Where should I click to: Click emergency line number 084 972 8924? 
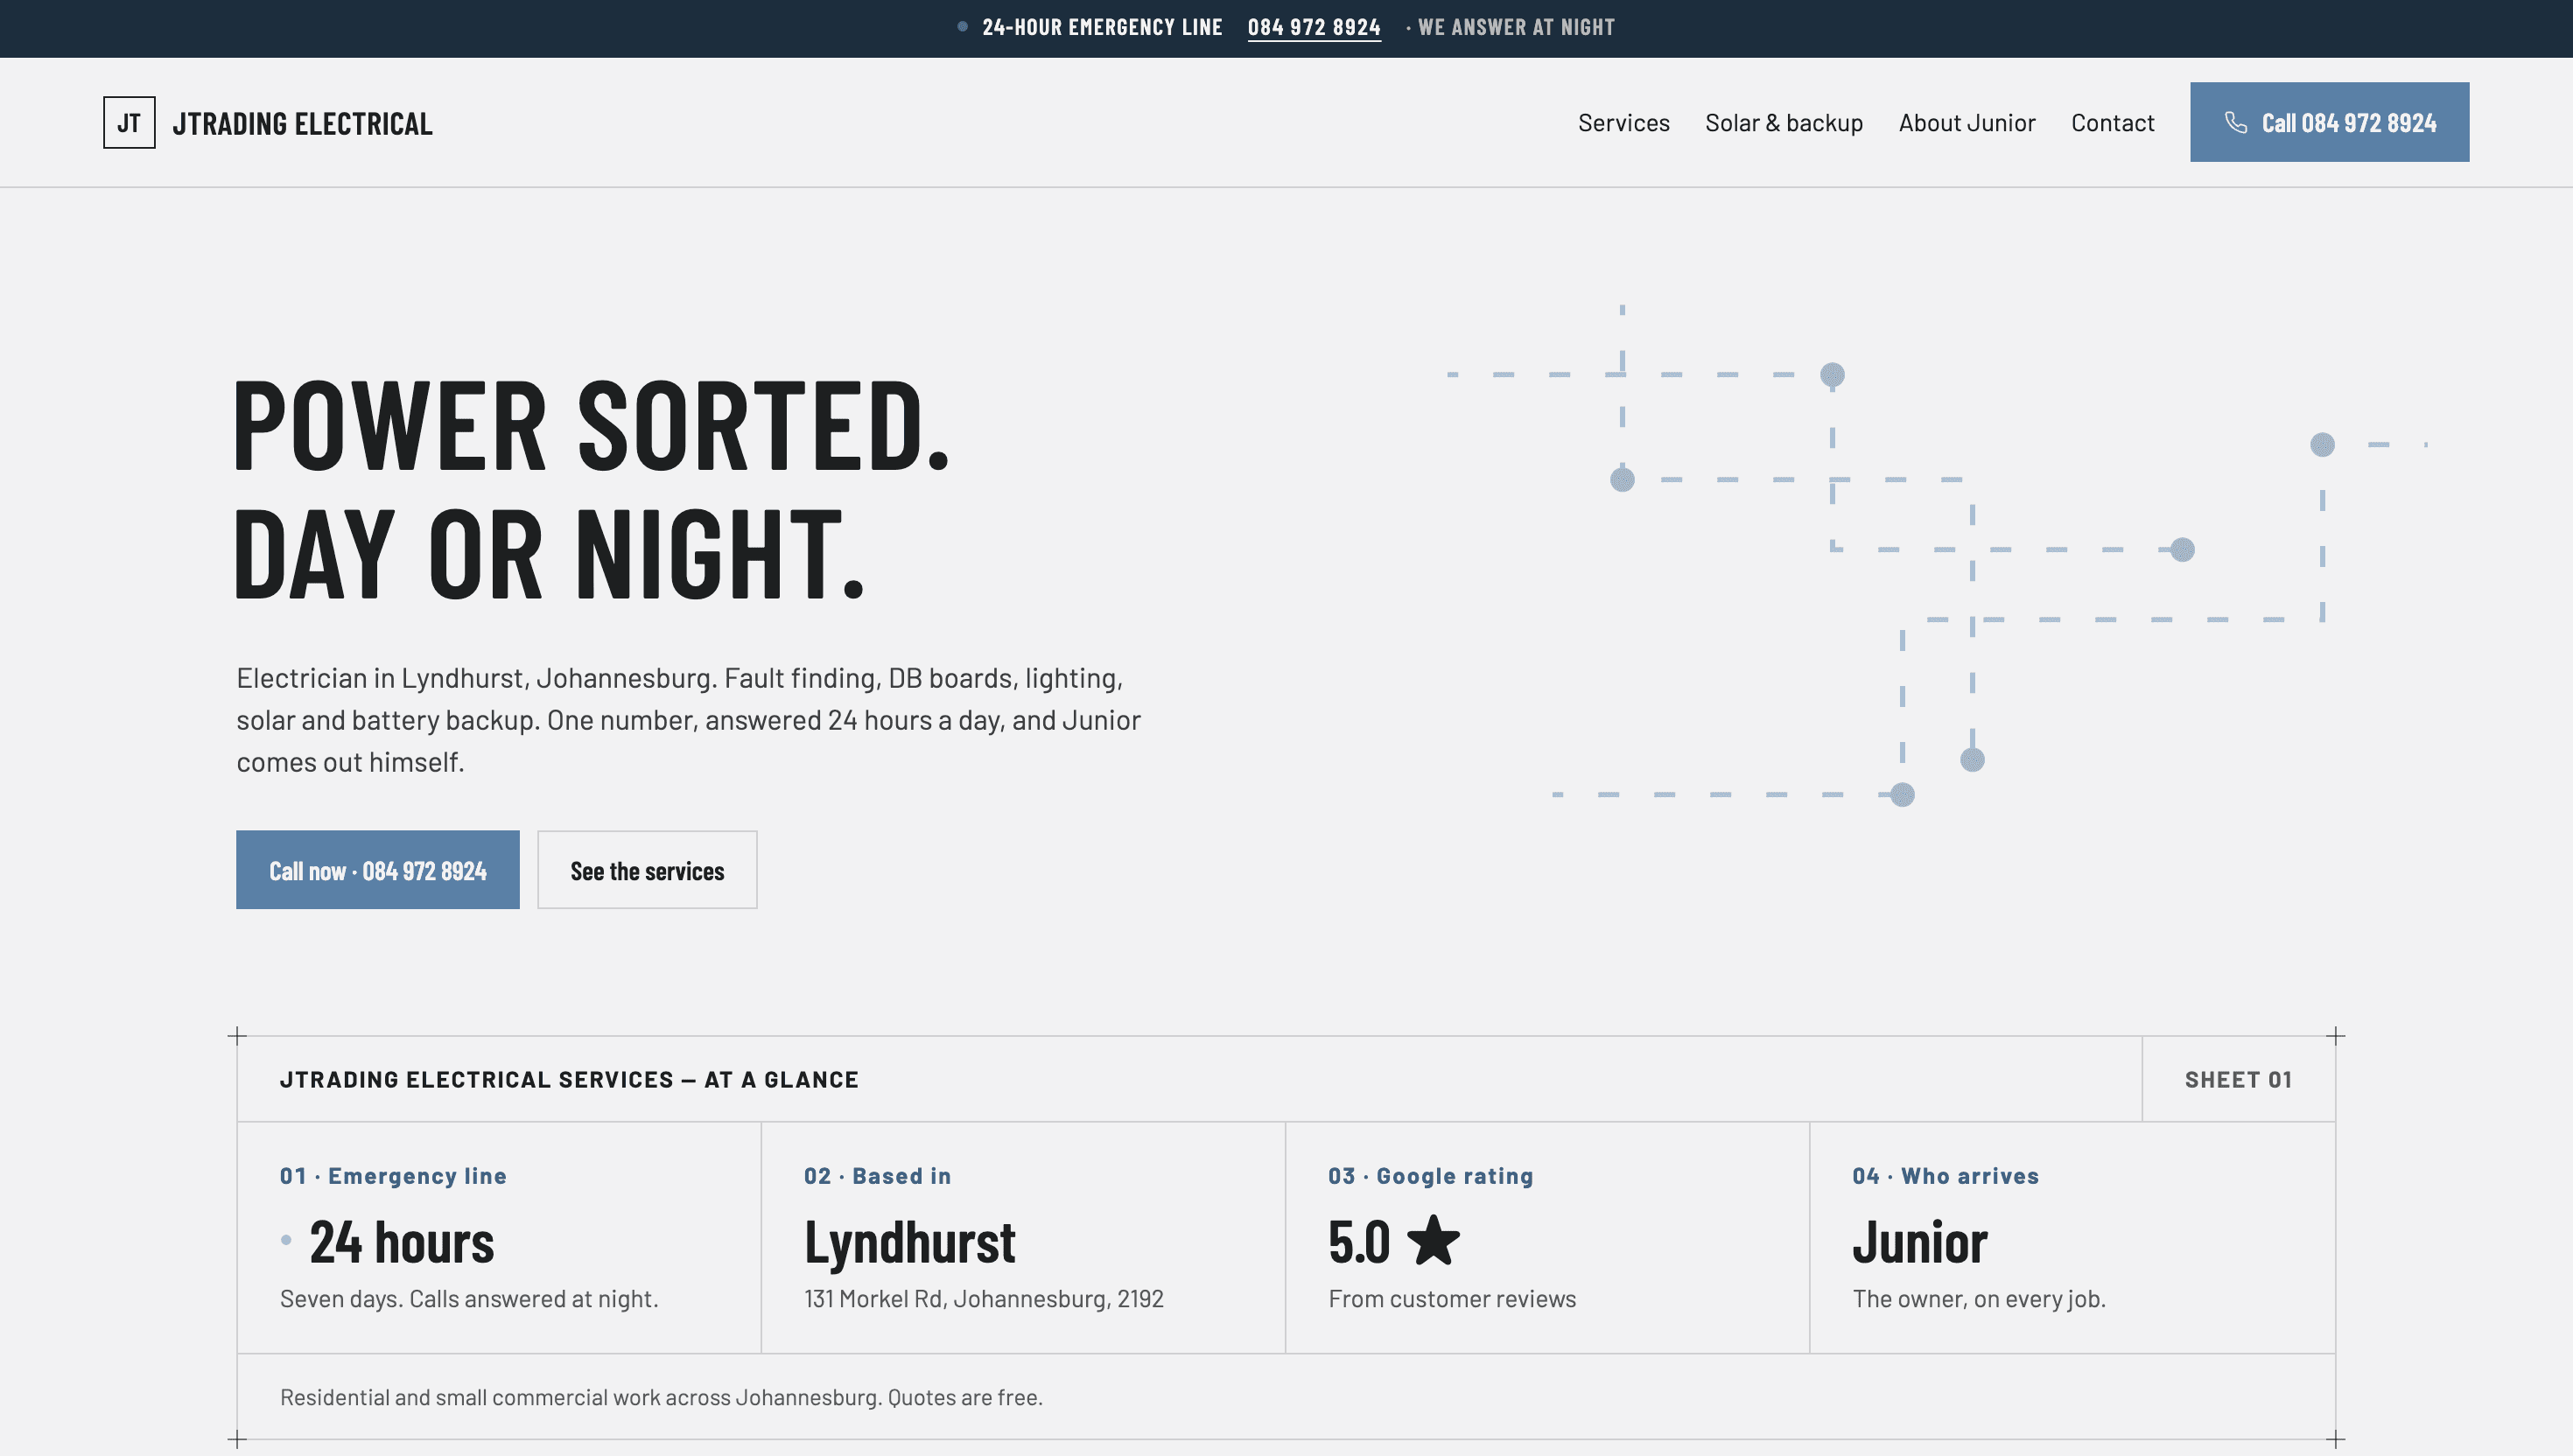pyautogui.click(x=1314, y=27)
